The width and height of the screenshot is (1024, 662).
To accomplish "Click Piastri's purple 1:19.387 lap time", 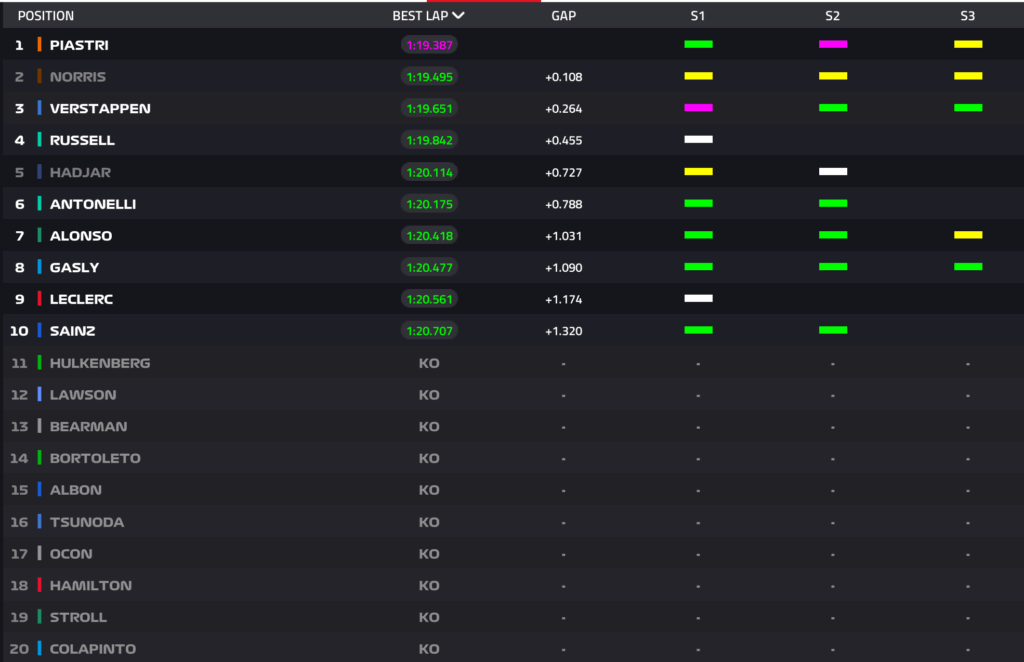I will point(429,45).
